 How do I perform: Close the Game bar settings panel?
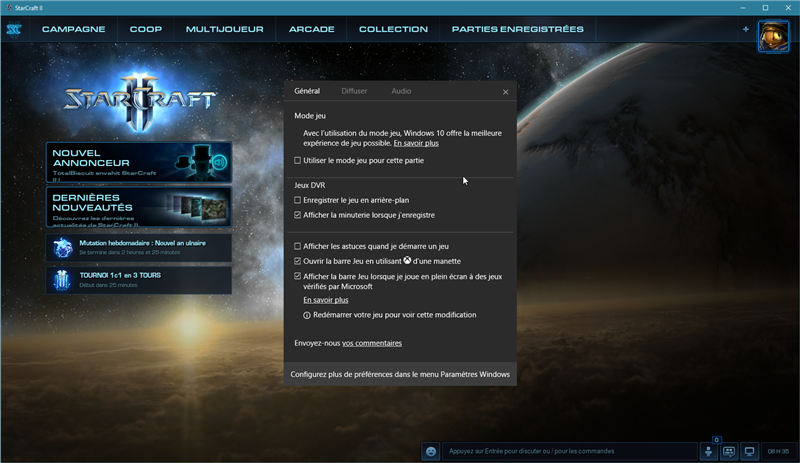tap(506, 92)
